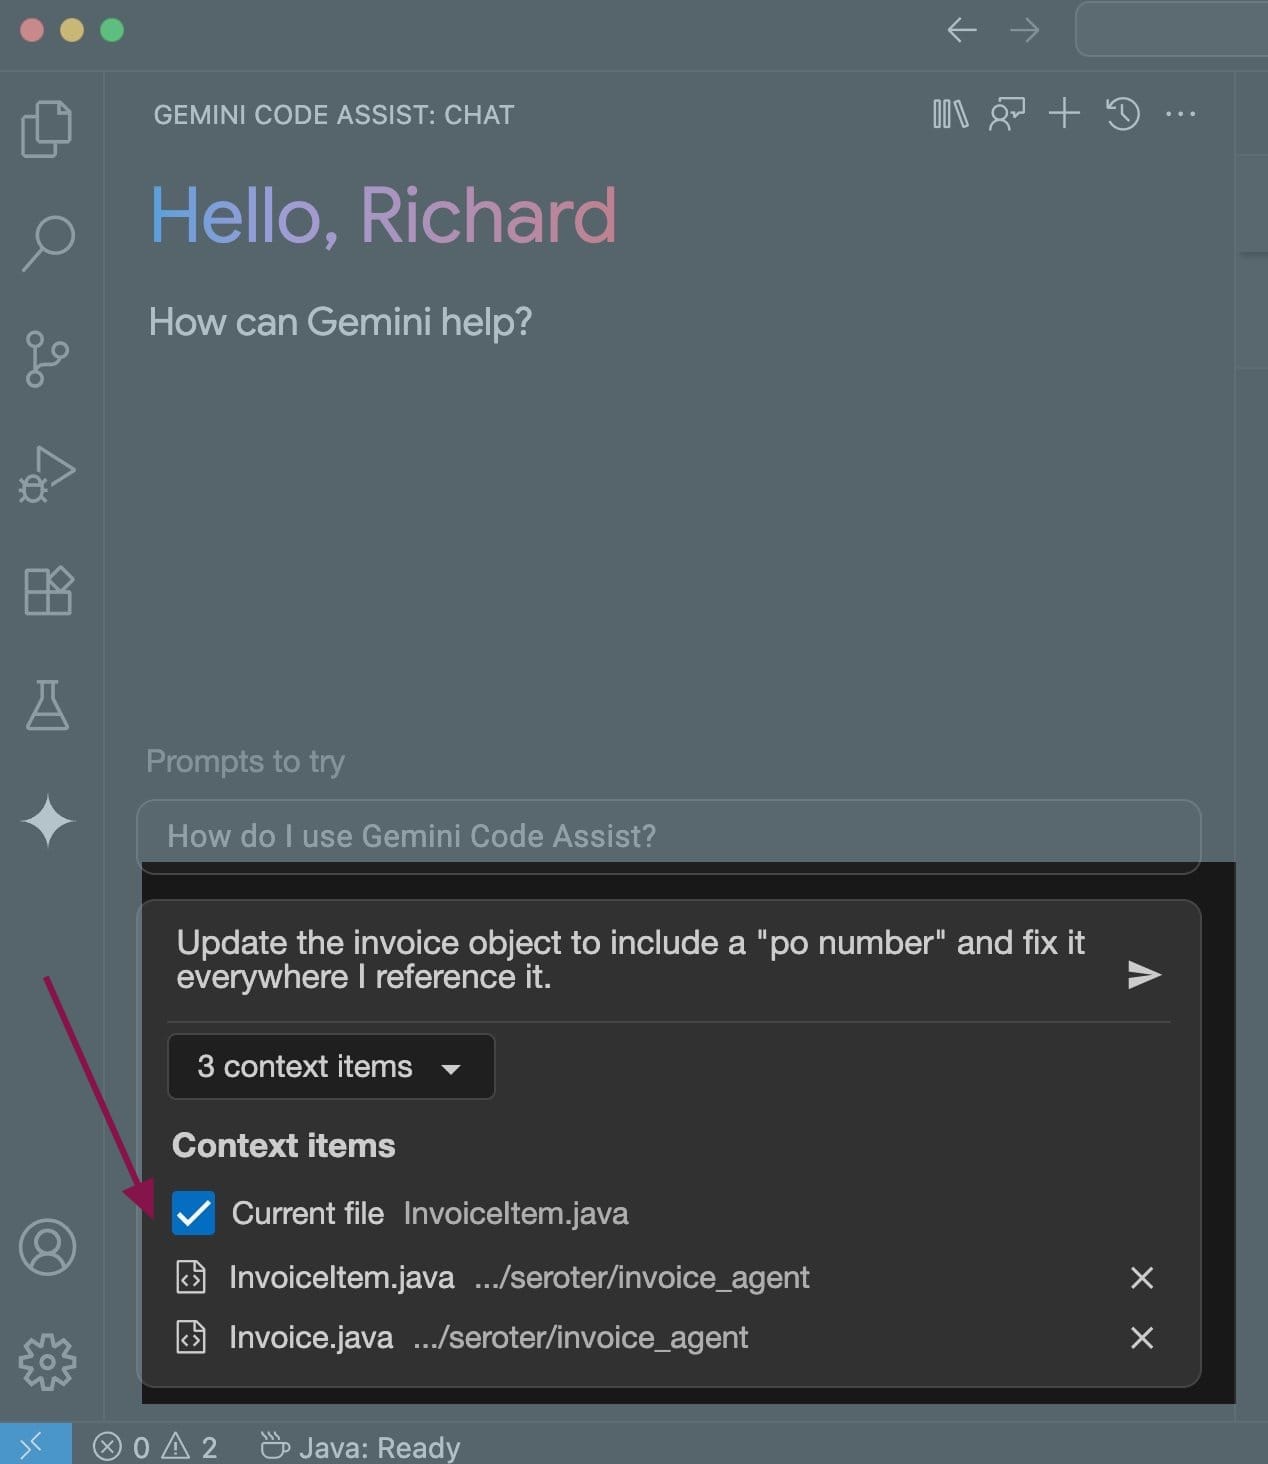Open the Search view in activity bar

(x=47, y=243)
